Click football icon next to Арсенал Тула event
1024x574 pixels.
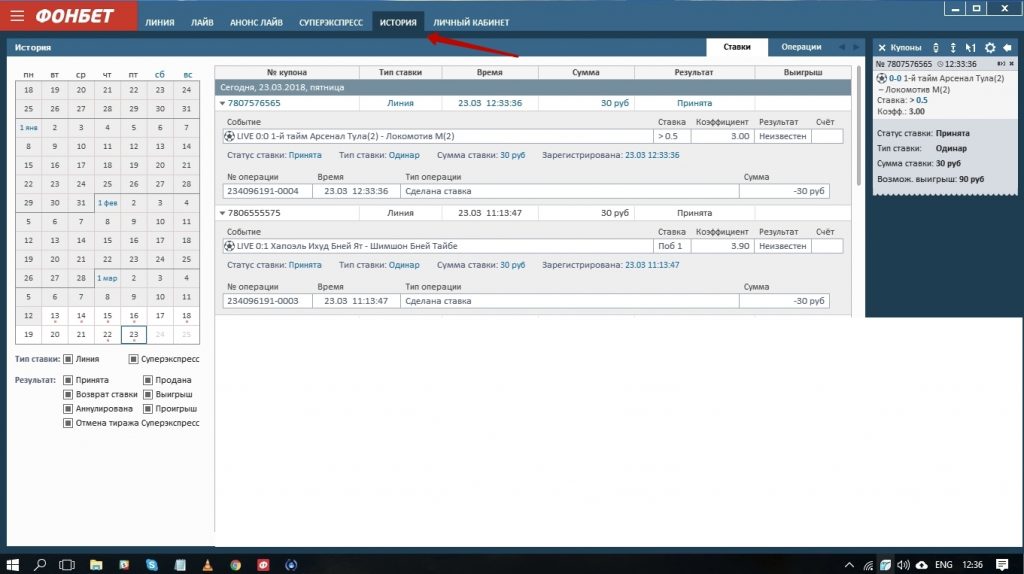tap(229, 136)
